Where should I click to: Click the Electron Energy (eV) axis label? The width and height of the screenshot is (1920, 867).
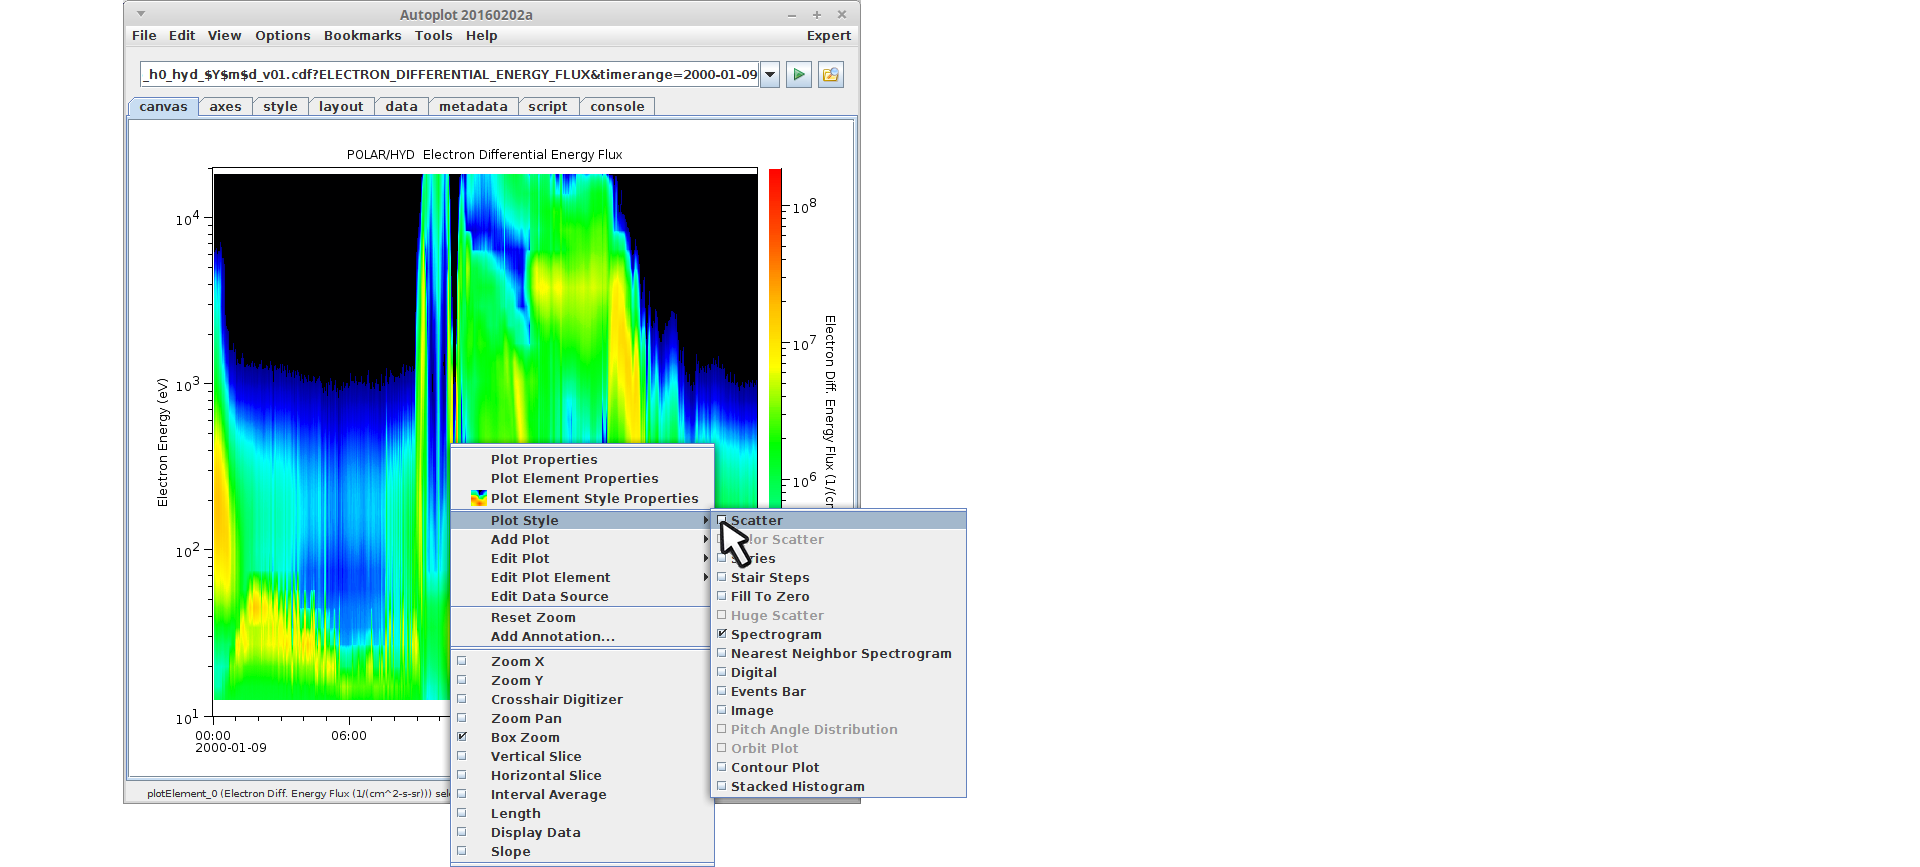click(162, 441)
